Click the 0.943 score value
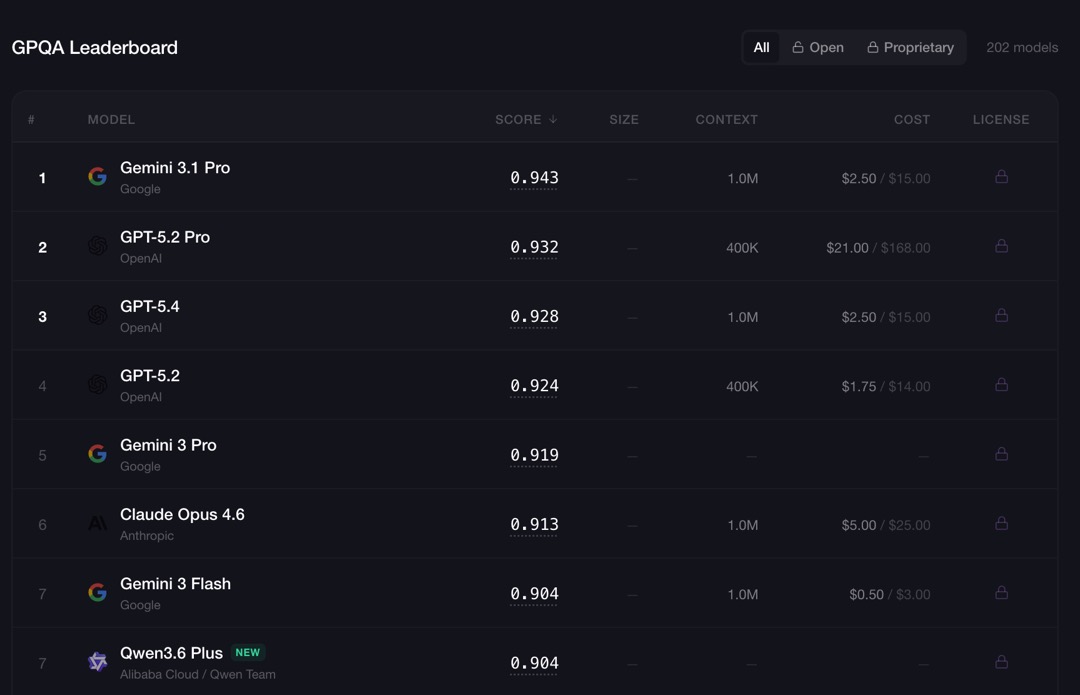This screenshot has height=695, width=1080. point(534,178)
